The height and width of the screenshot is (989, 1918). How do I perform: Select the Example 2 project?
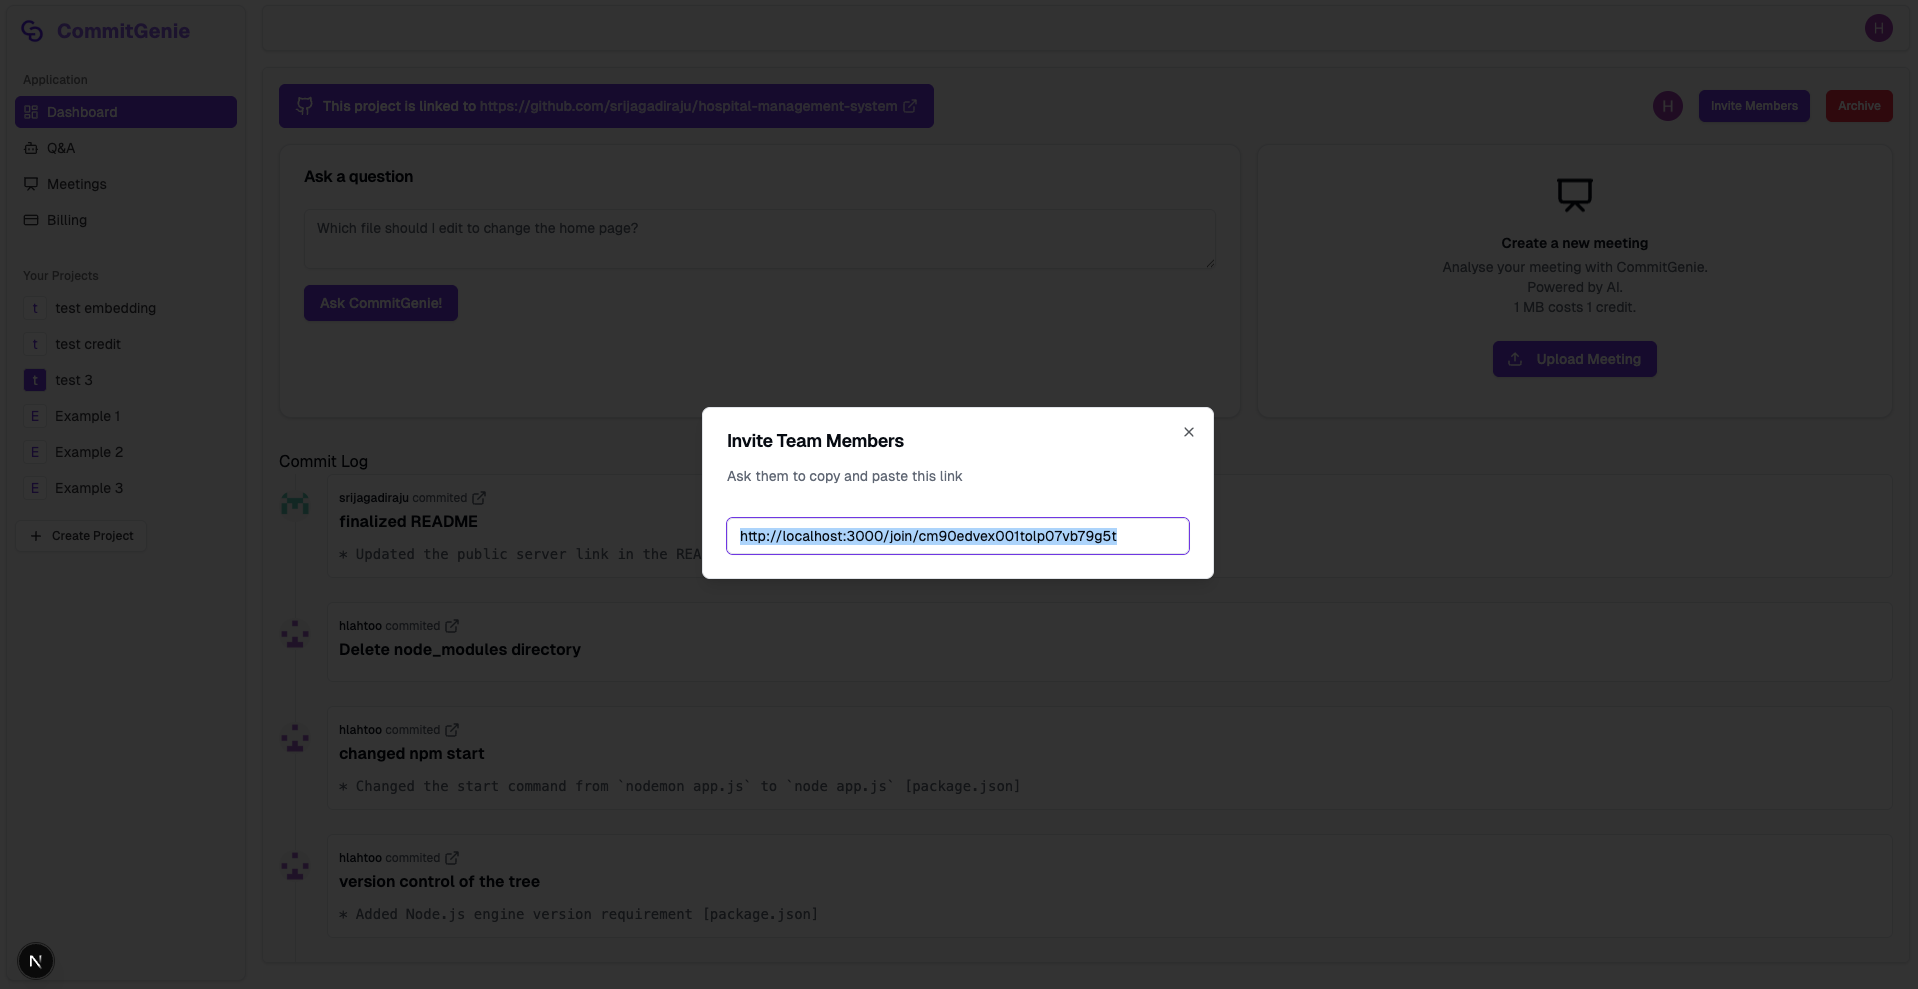coord(126,452)
